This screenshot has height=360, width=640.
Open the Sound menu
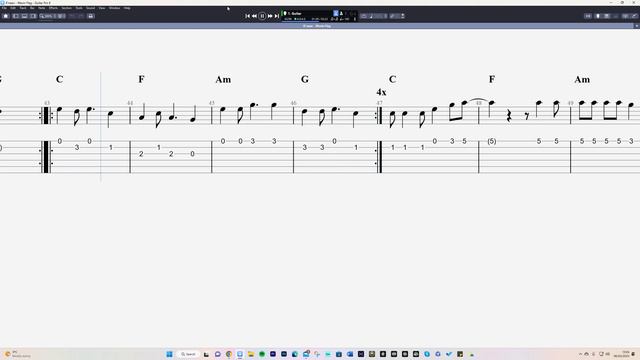[x=90, y=8]
